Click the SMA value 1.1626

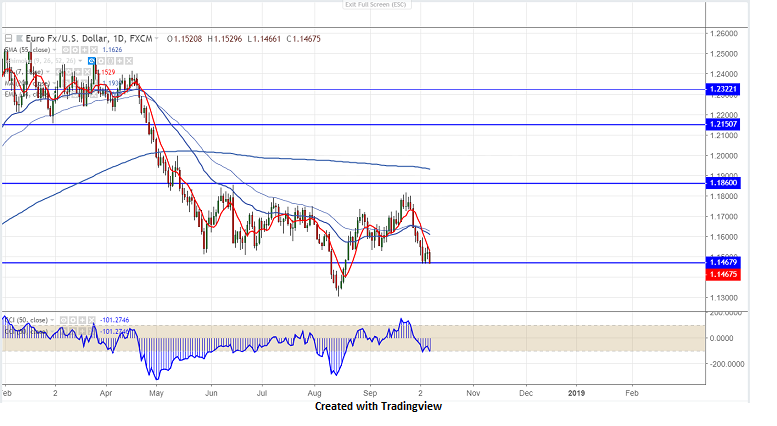click(112, 50)
